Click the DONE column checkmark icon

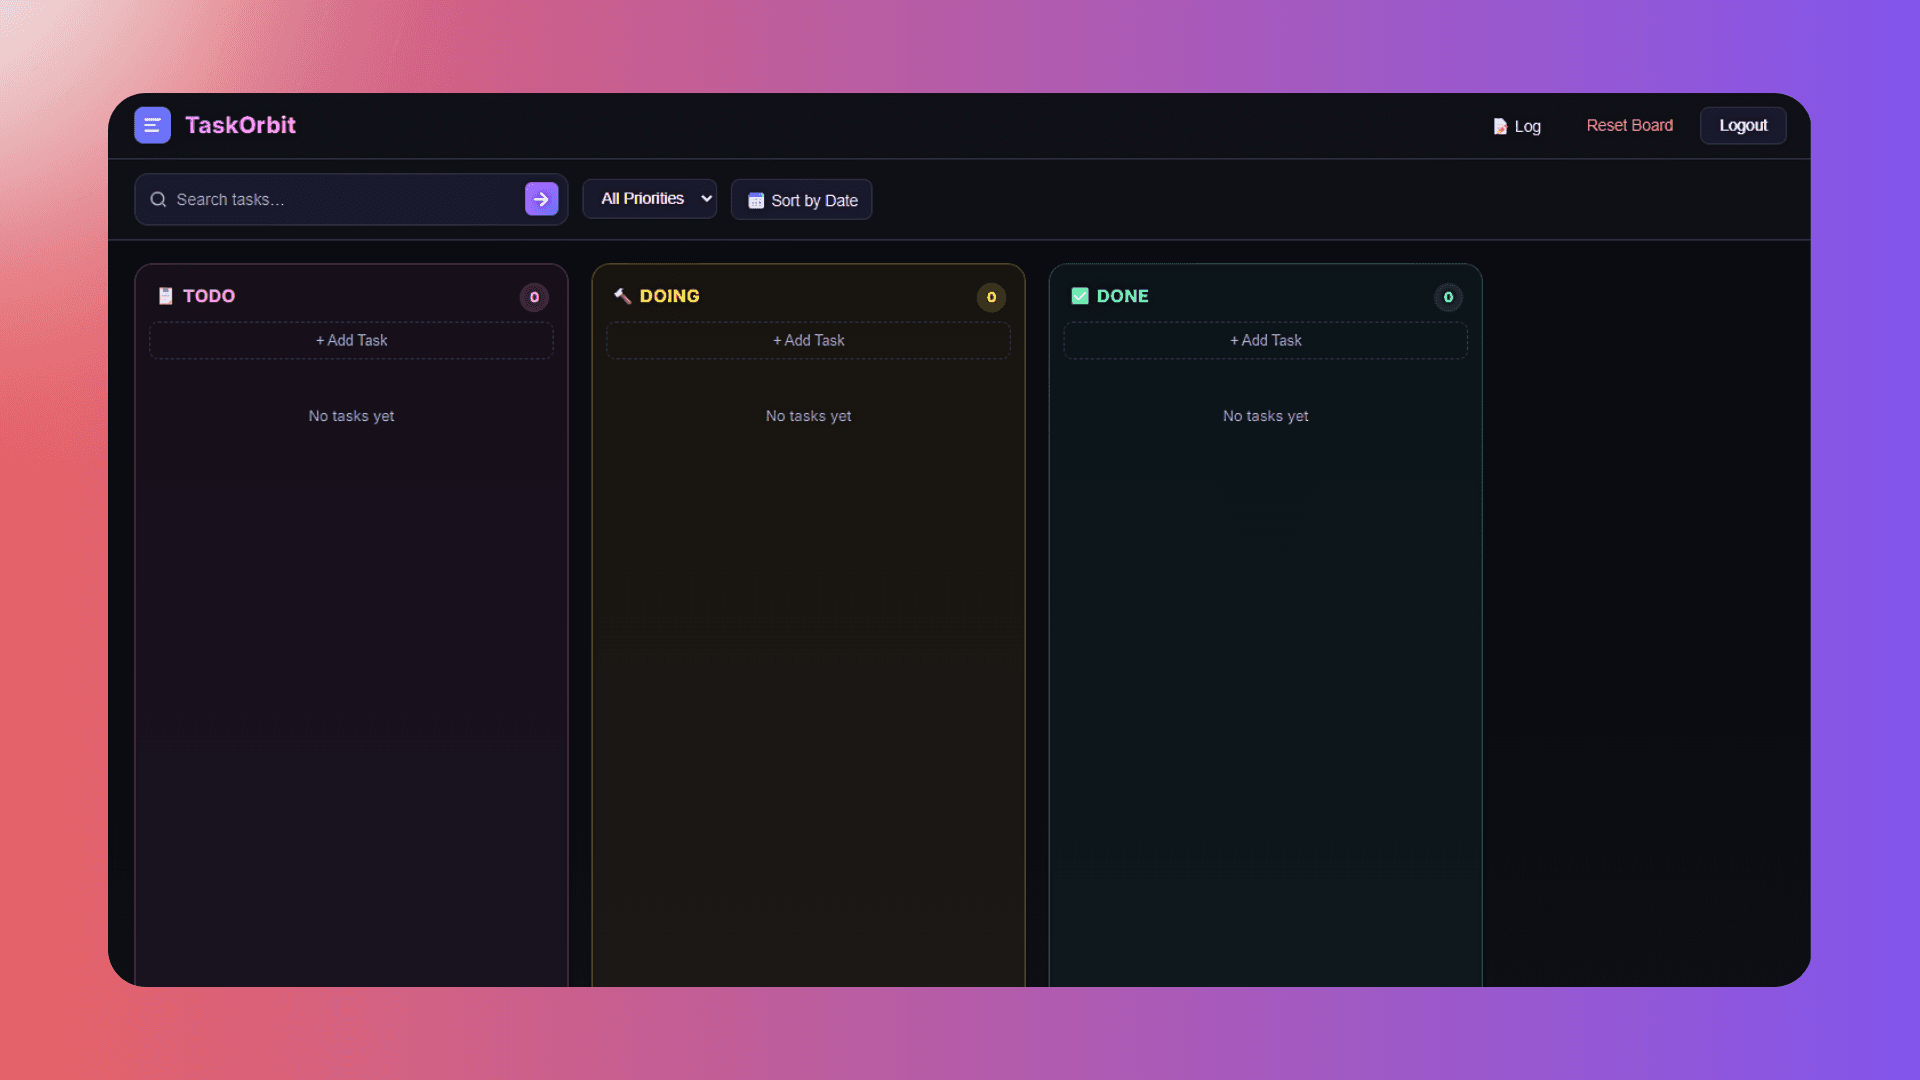click(x=1080, y=296)
